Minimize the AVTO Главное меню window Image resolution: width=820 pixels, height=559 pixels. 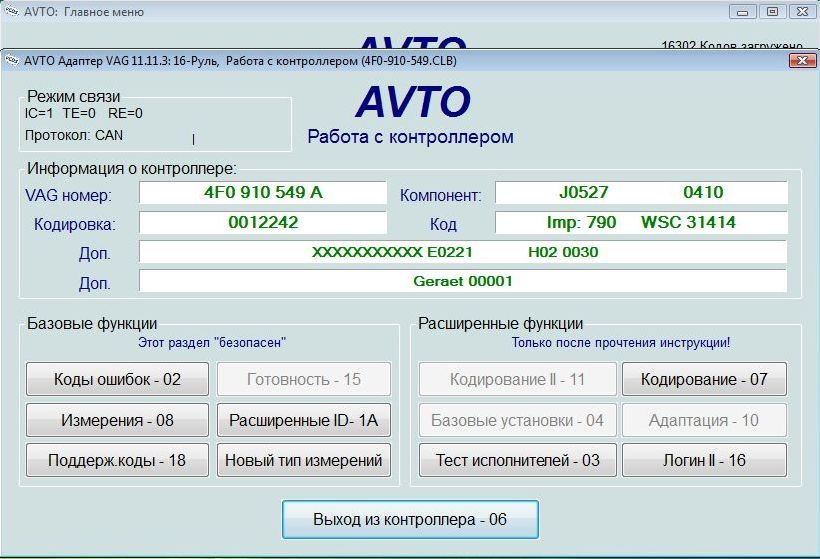coord(742,12)
